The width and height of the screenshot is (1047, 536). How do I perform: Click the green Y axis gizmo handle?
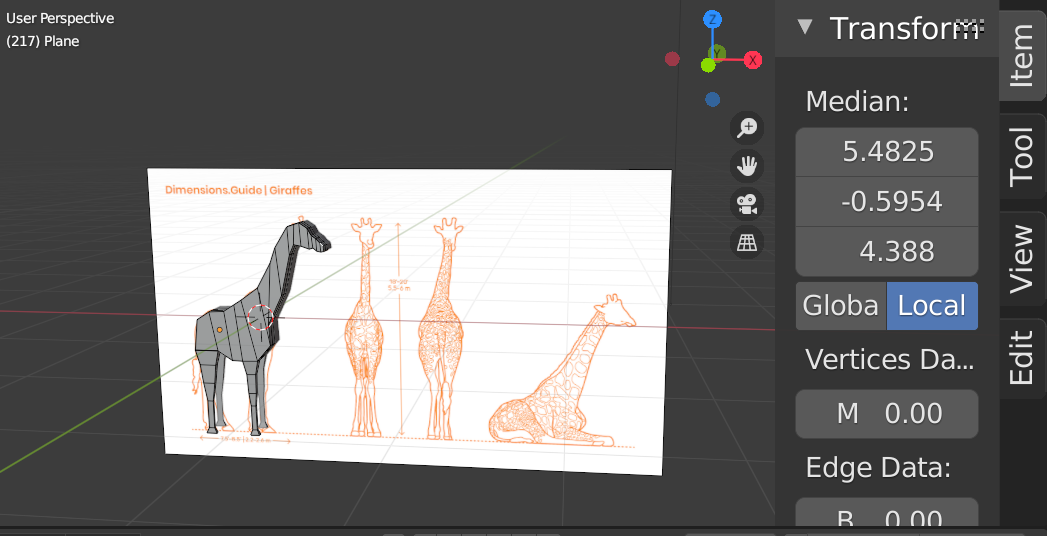coord(708,65)
